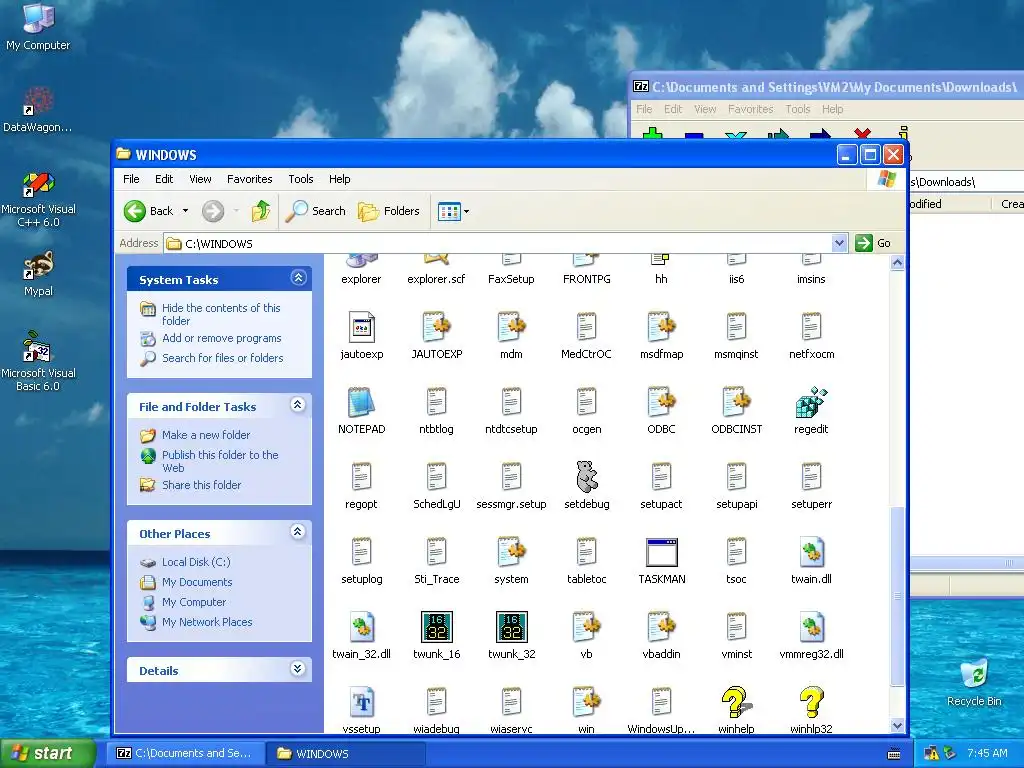
Task: Select the ntbtlog text file icon
Action: click(436, 402)
